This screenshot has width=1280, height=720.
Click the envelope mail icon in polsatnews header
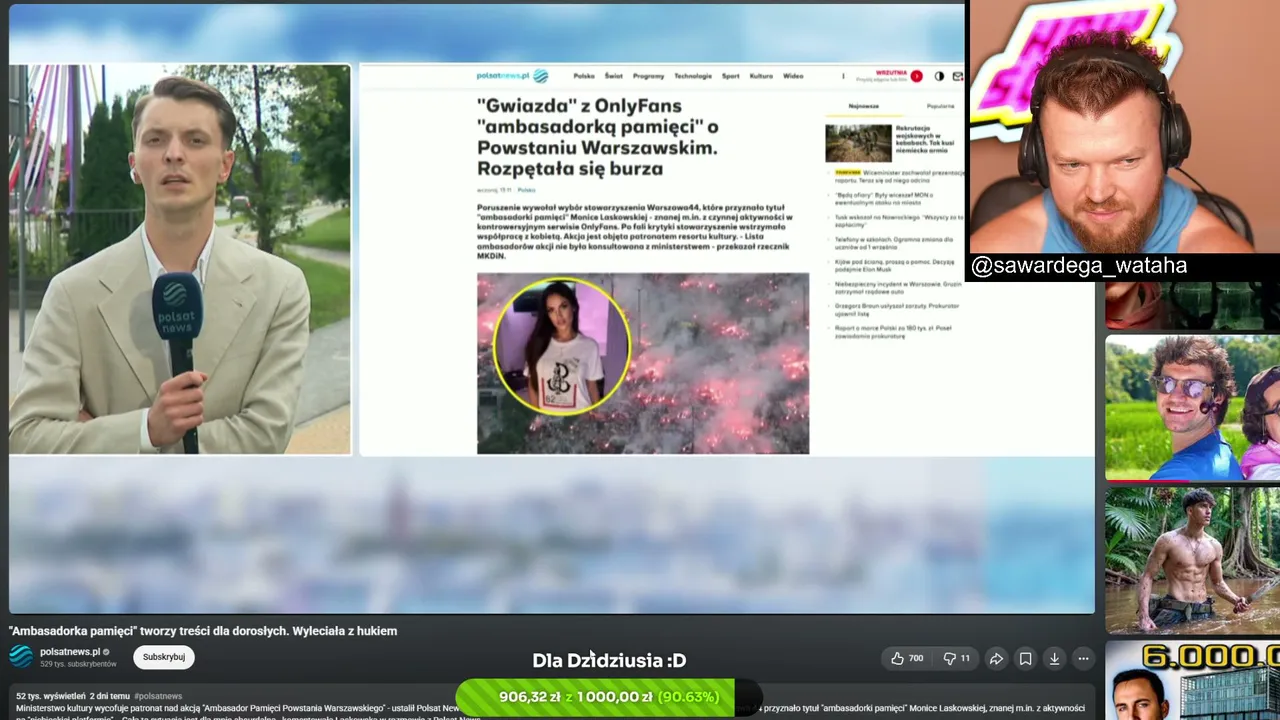957,76
